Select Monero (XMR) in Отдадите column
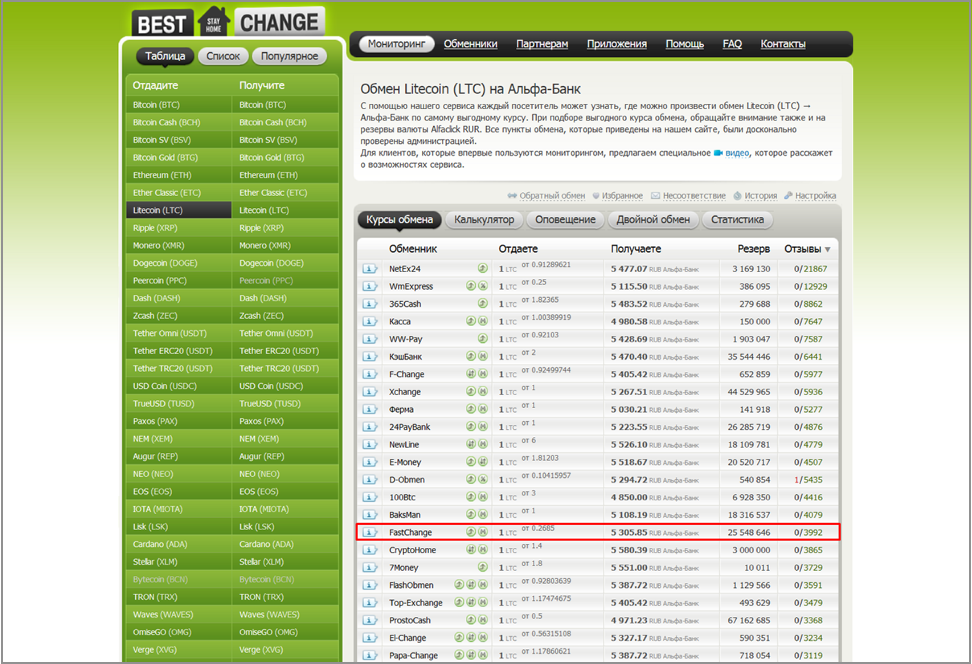This screenshot has height=664, width=972. click(x=179, y=246)
